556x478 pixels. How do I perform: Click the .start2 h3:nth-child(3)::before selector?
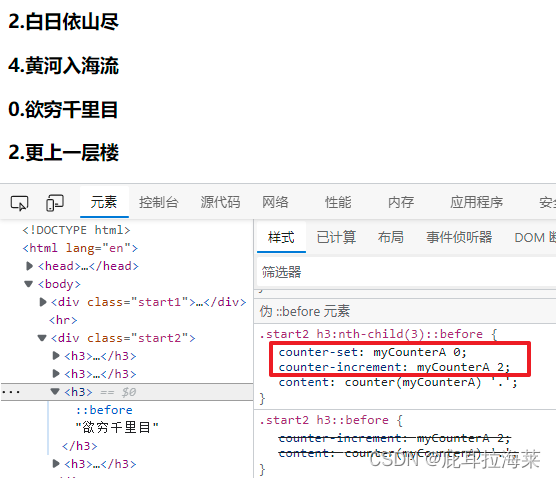[x=371, y=334]
